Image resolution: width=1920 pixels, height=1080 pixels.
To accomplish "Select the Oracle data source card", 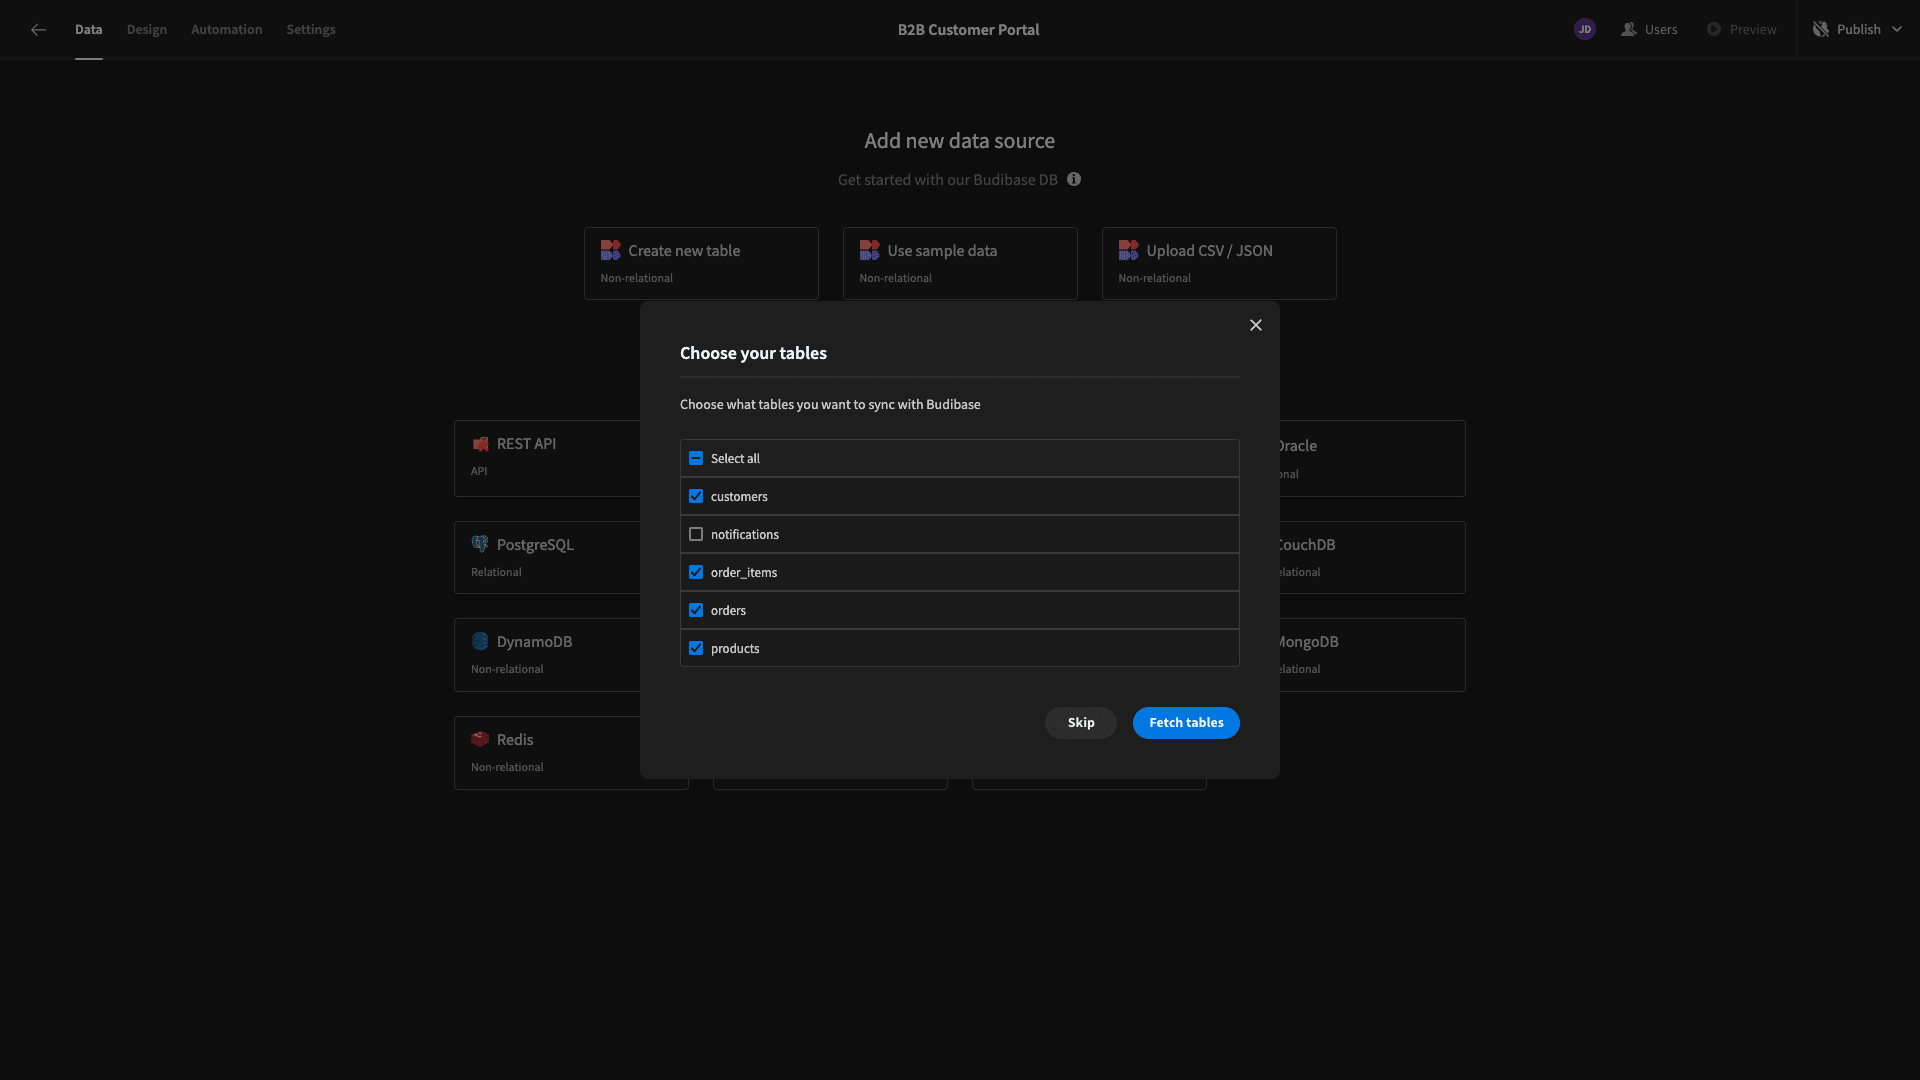I will [x=1372, y=458].
